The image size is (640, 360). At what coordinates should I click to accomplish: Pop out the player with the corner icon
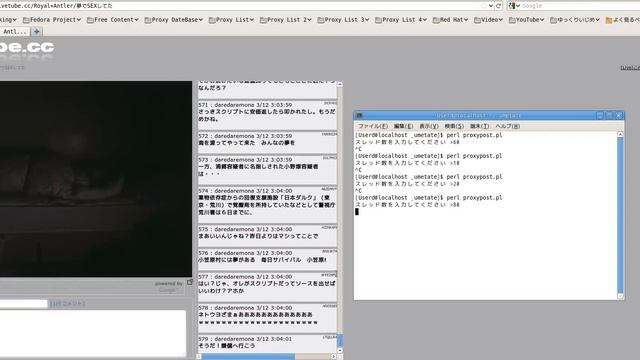click(x=190, y=282)
